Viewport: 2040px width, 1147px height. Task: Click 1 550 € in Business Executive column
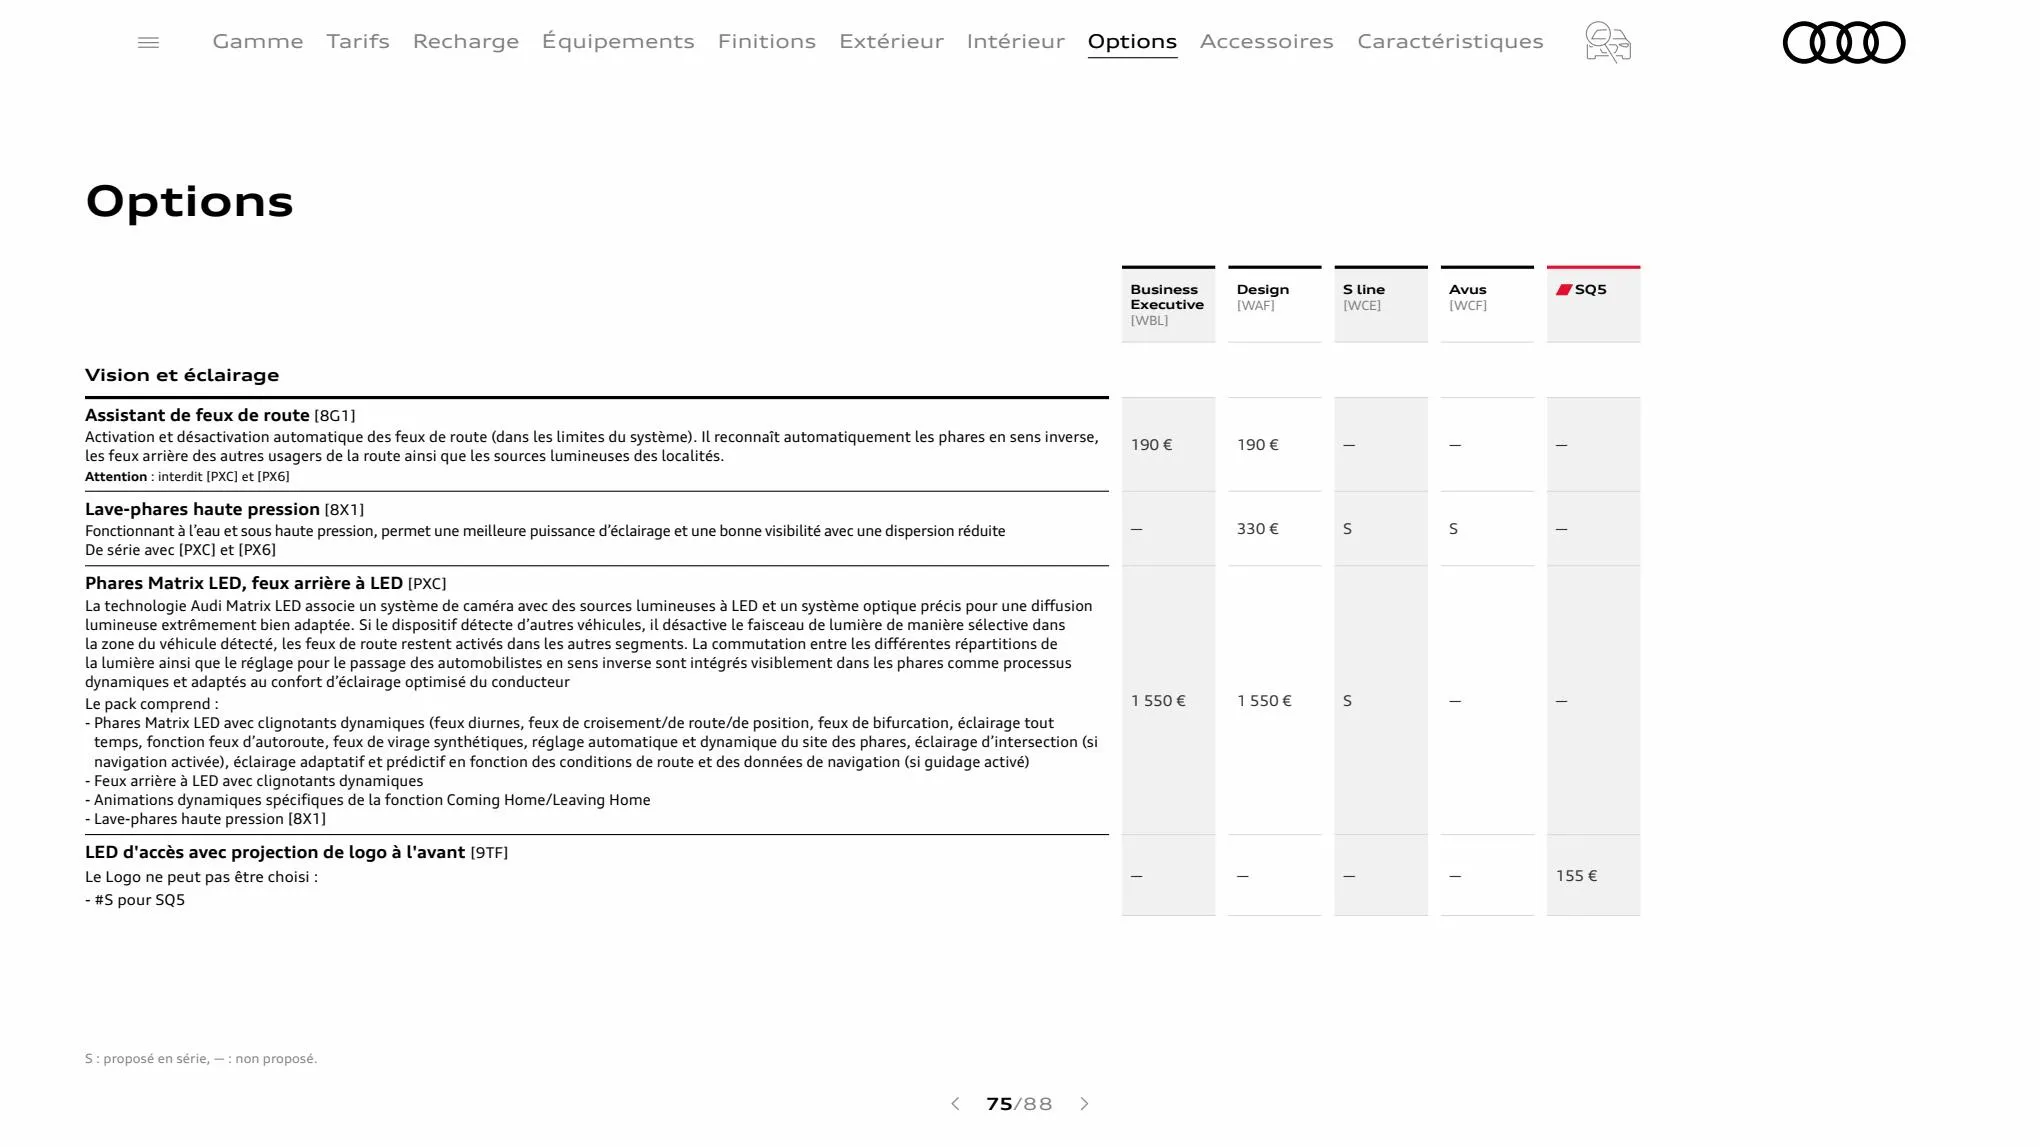point(1158,701)
